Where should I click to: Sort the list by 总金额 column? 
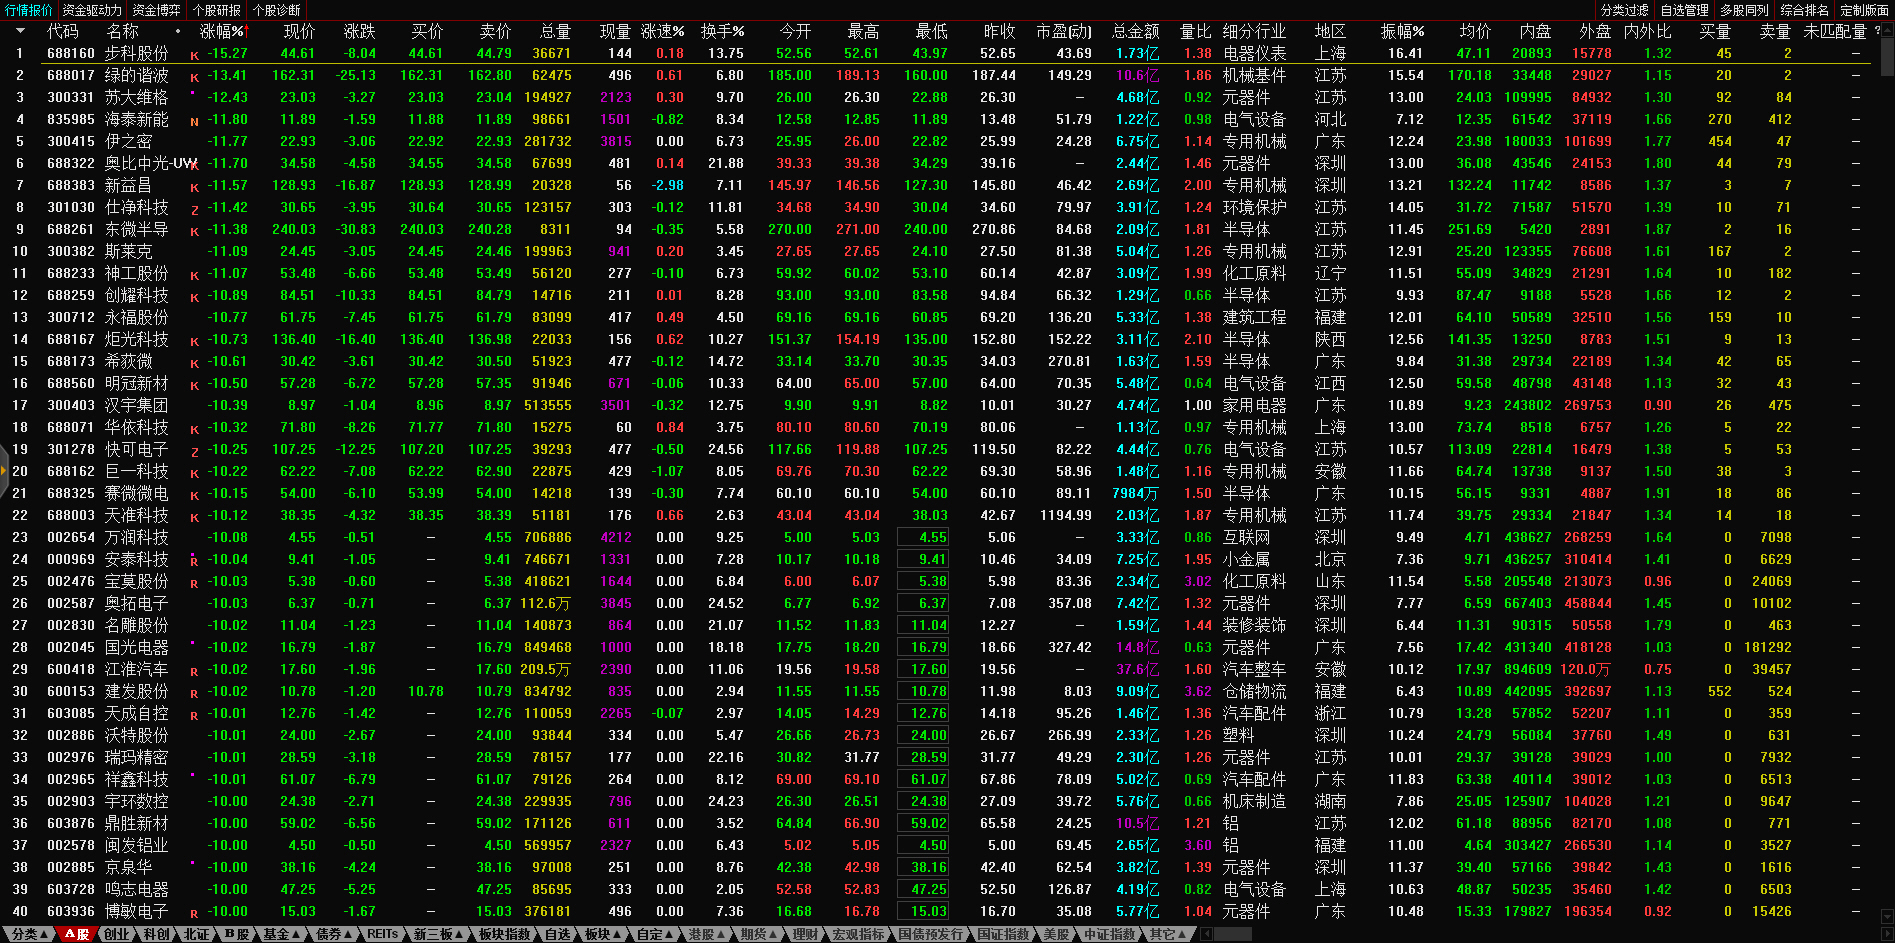pos(1135,31)
